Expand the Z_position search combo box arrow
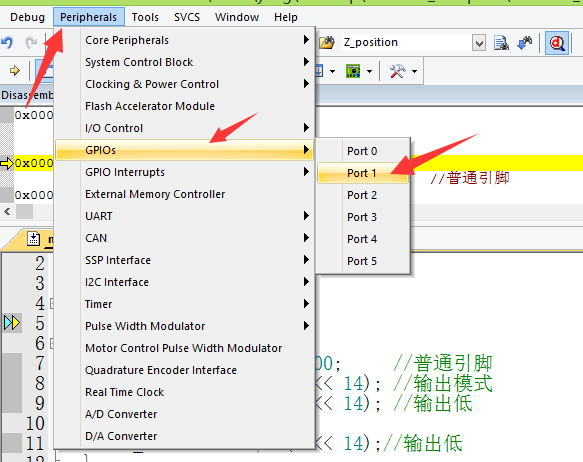Image resolution: width=583 pixels, height=462 pixels. pyautogui.click(x=479, y=43)
